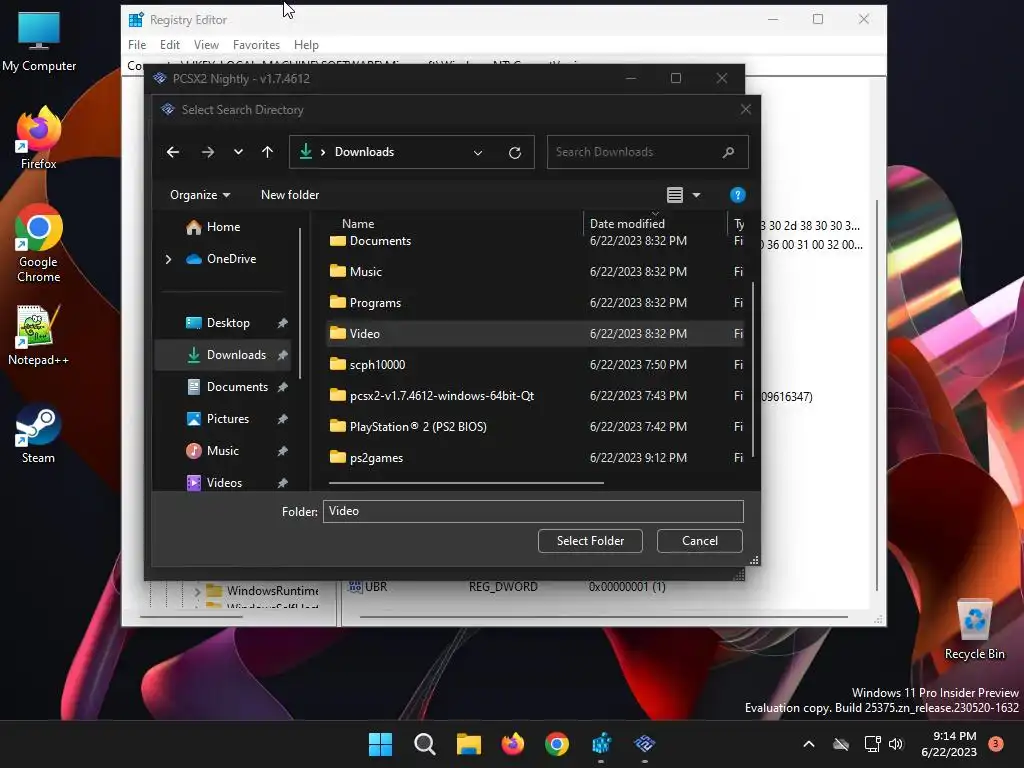Unpin Desktop using its pin icon
Screen dimensions: 1024x768
coord(282,323)
